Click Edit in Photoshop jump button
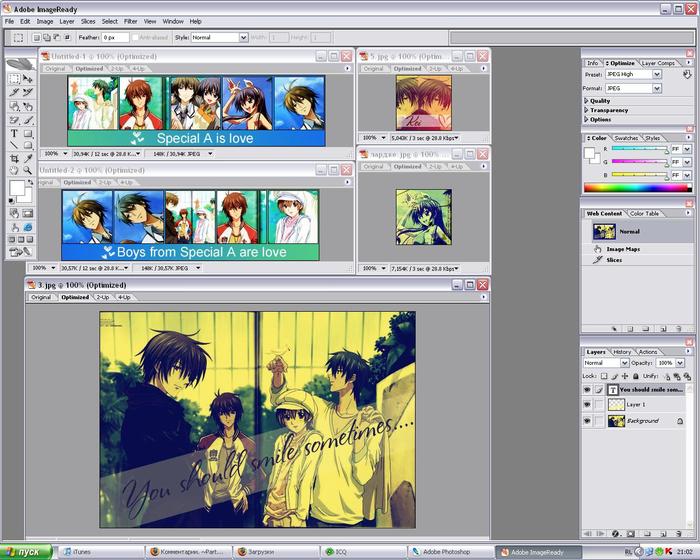This screenshot has width=700, height=560. [20, 252]
